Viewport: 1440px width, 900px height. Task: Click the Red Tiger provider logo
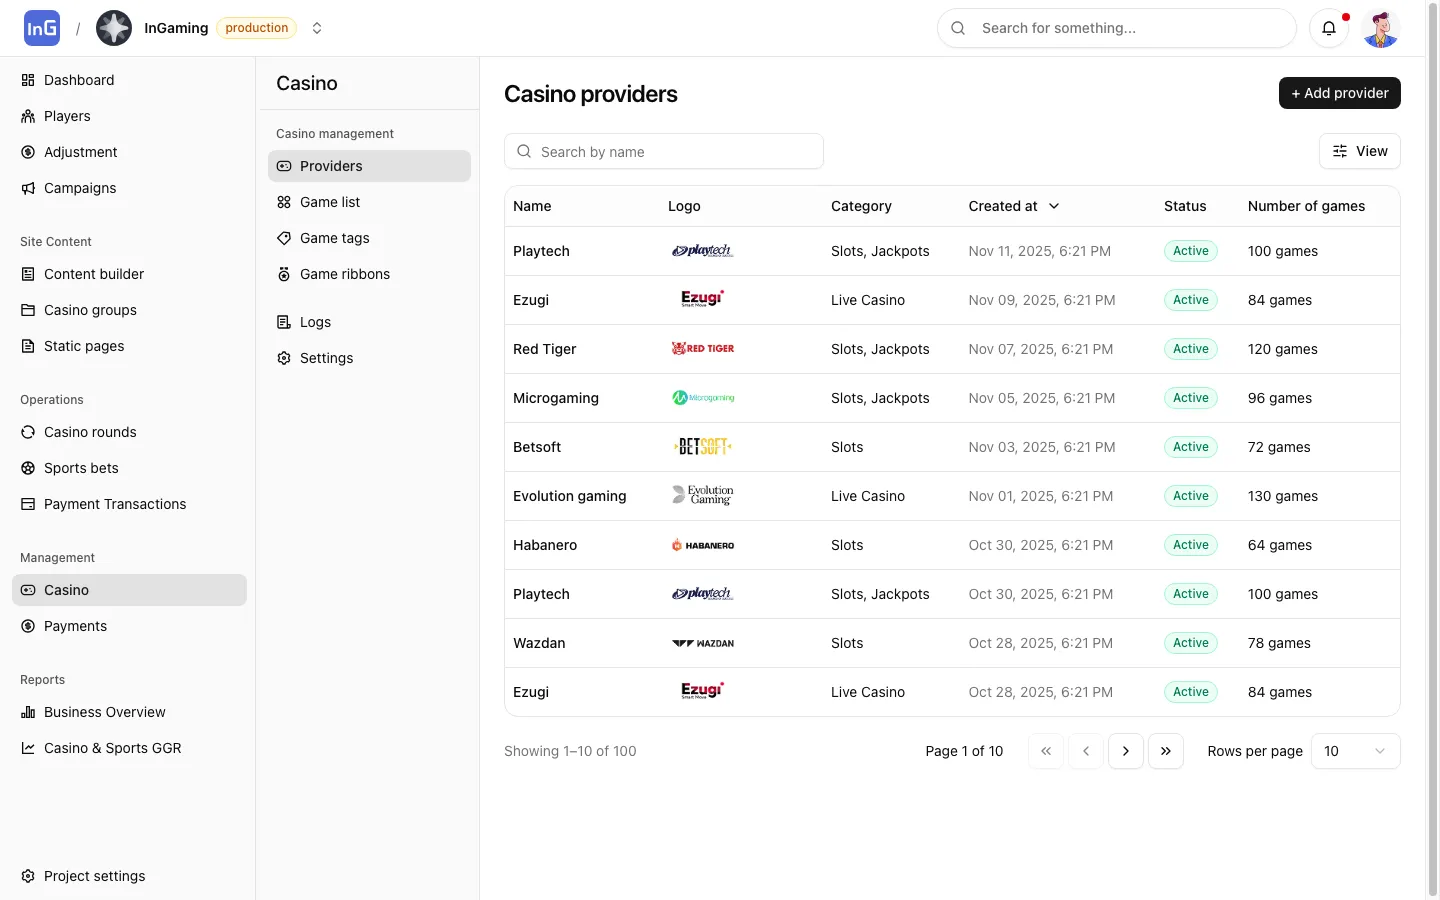point(703,349)
